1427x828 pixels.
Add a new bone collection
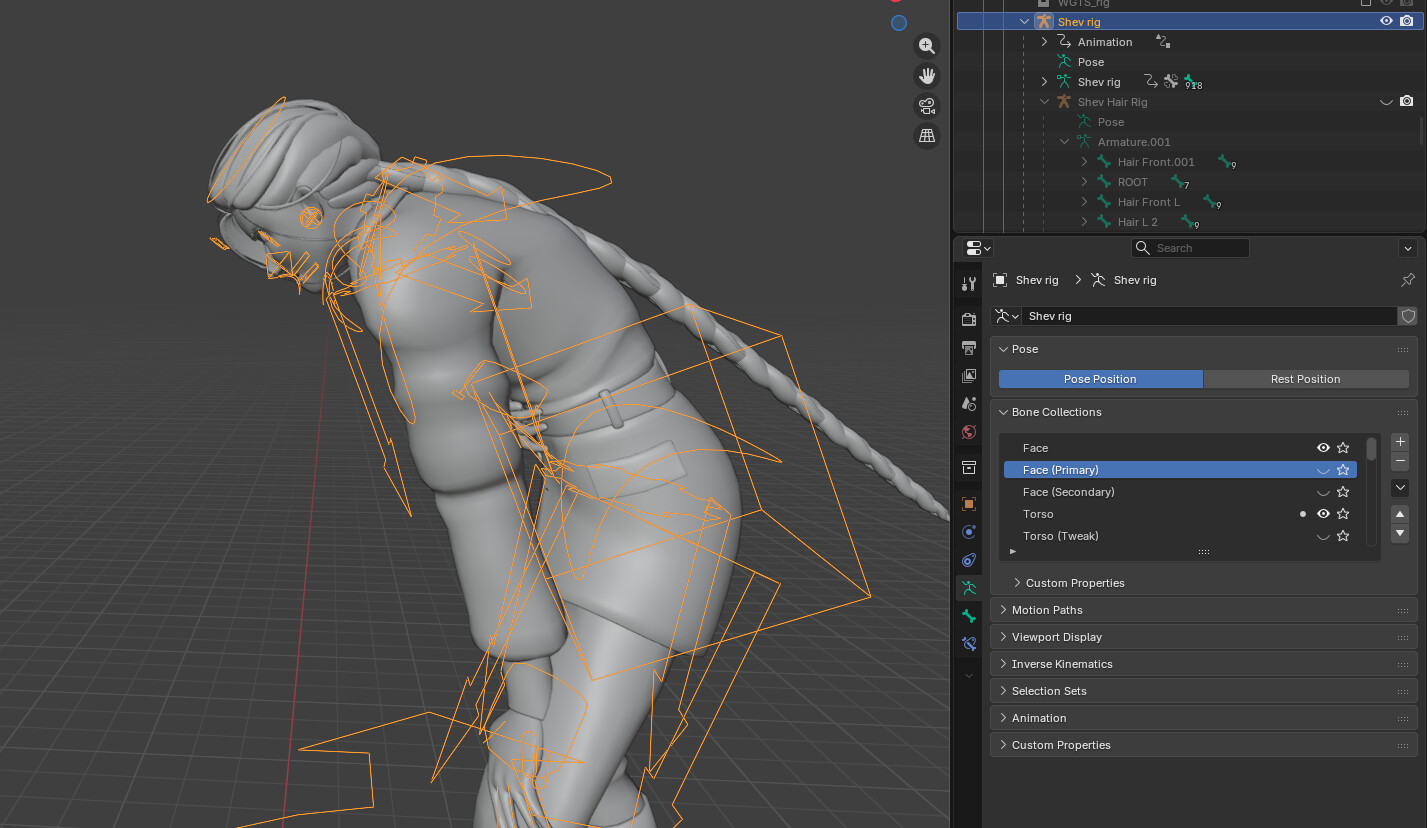(x=1400, y=441)
